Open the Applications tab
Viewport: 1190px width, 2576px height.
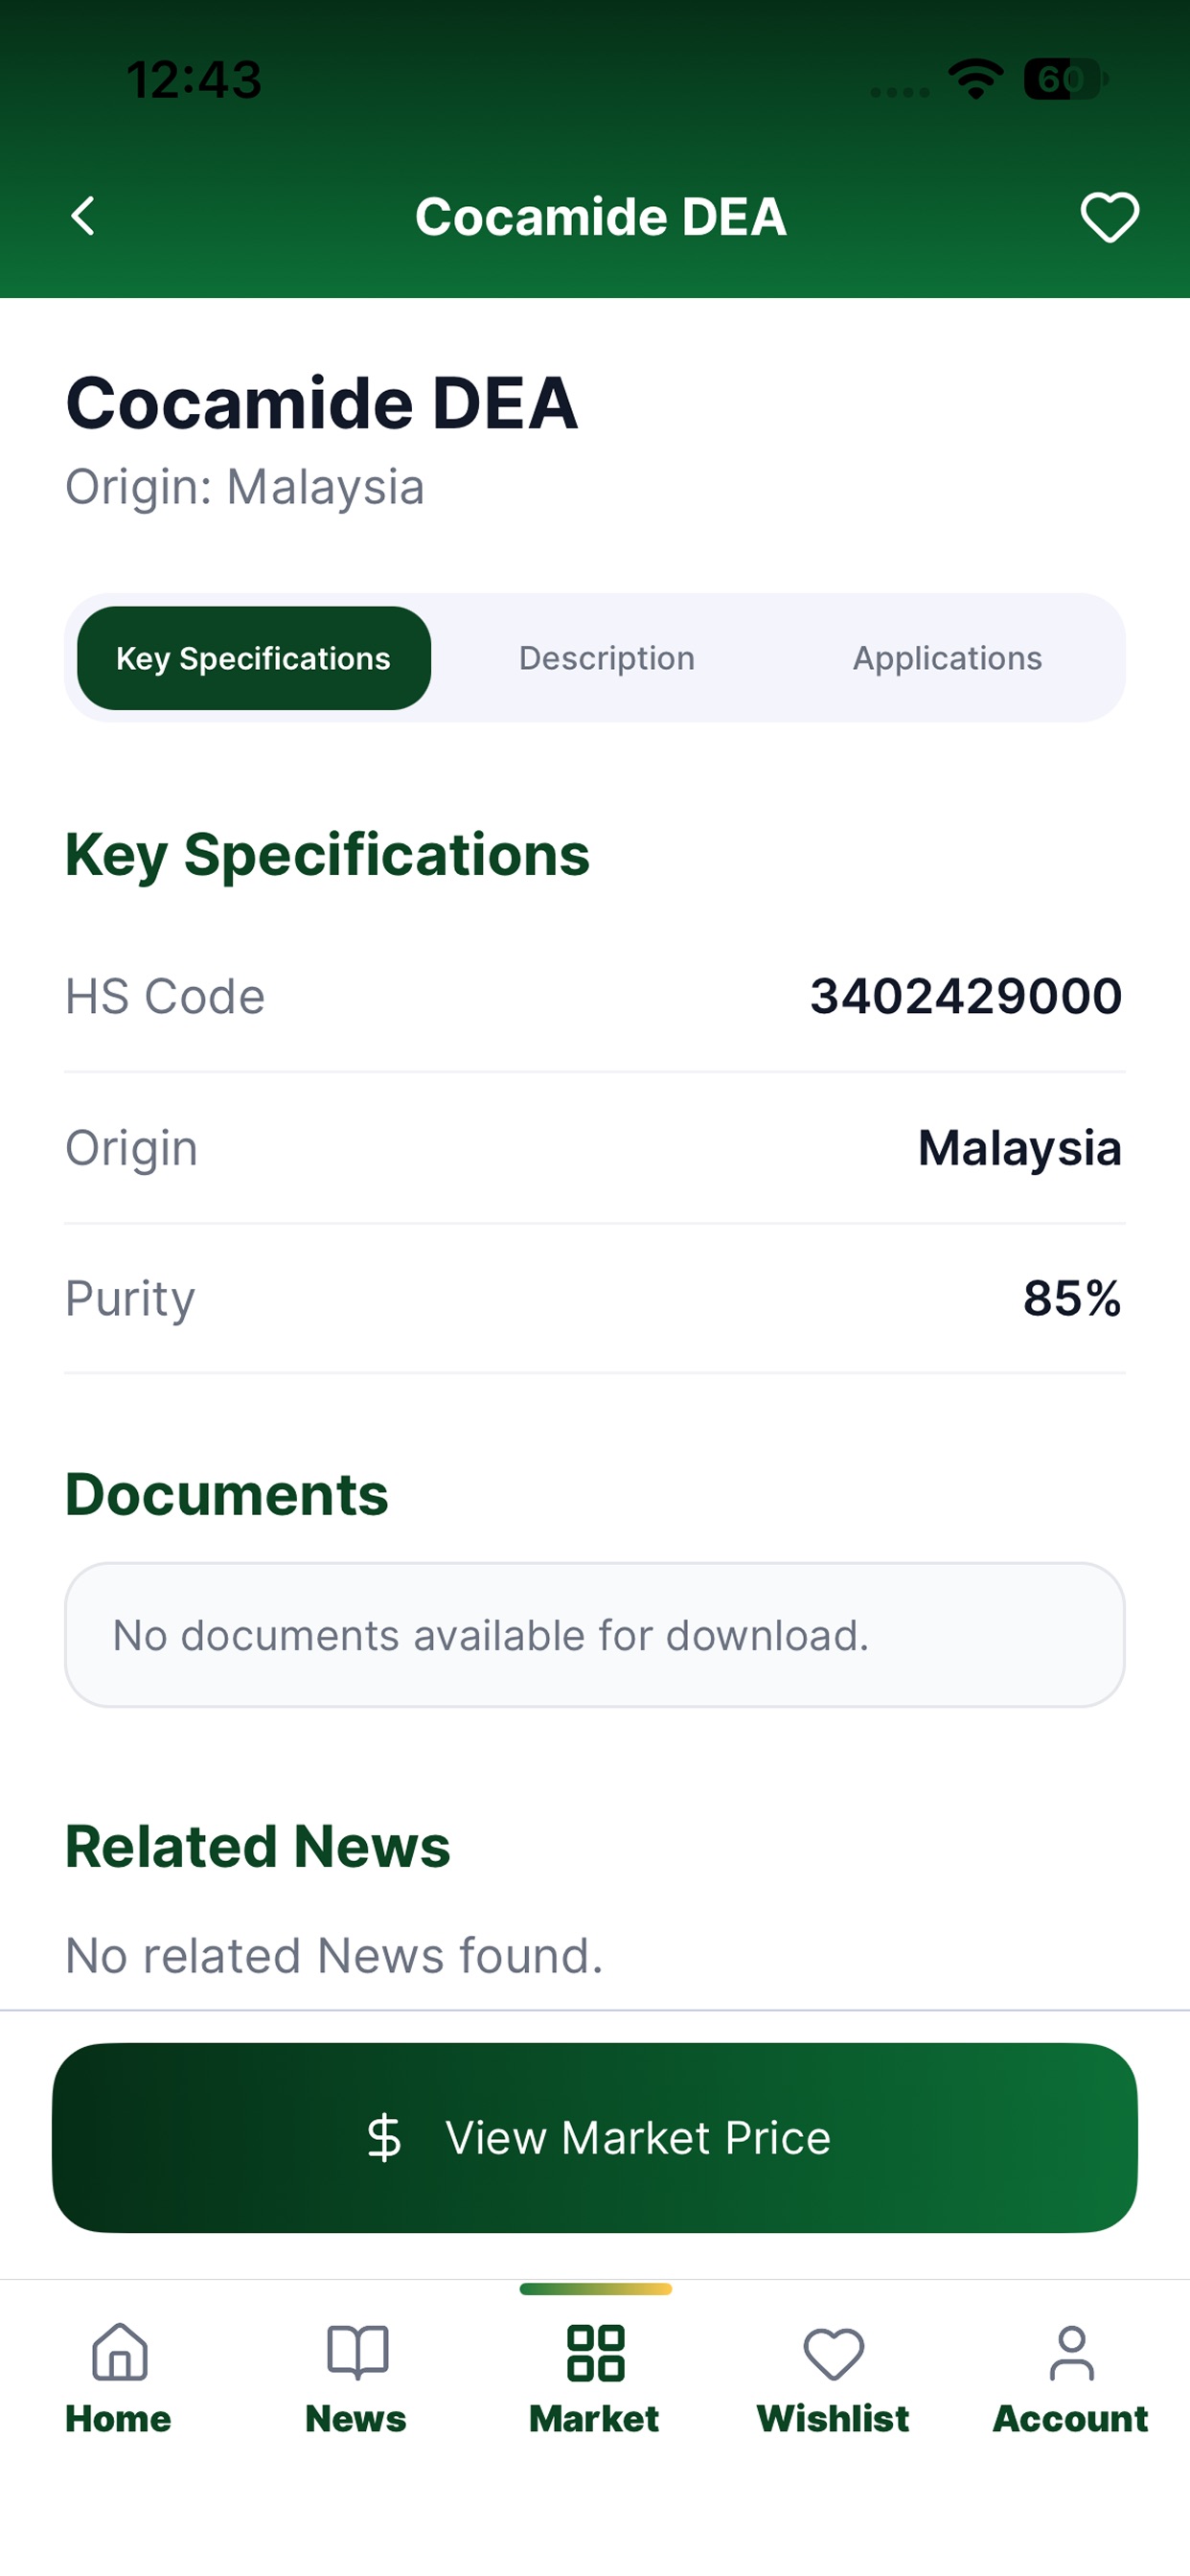[x=947, y=658]
